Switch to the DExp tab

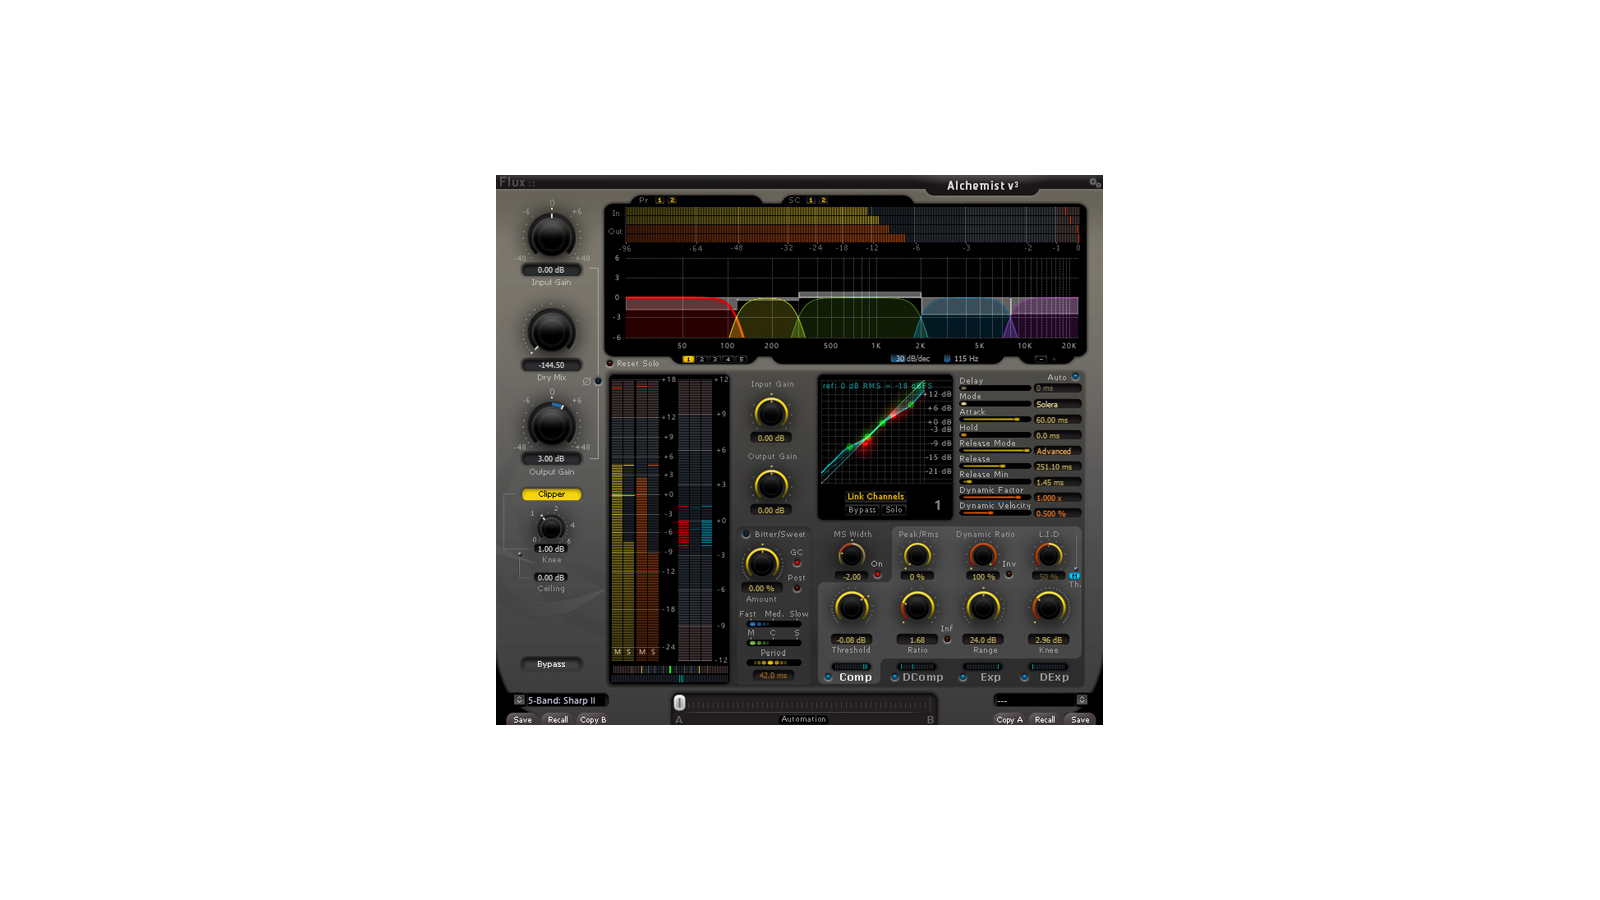click(1054, 677)
